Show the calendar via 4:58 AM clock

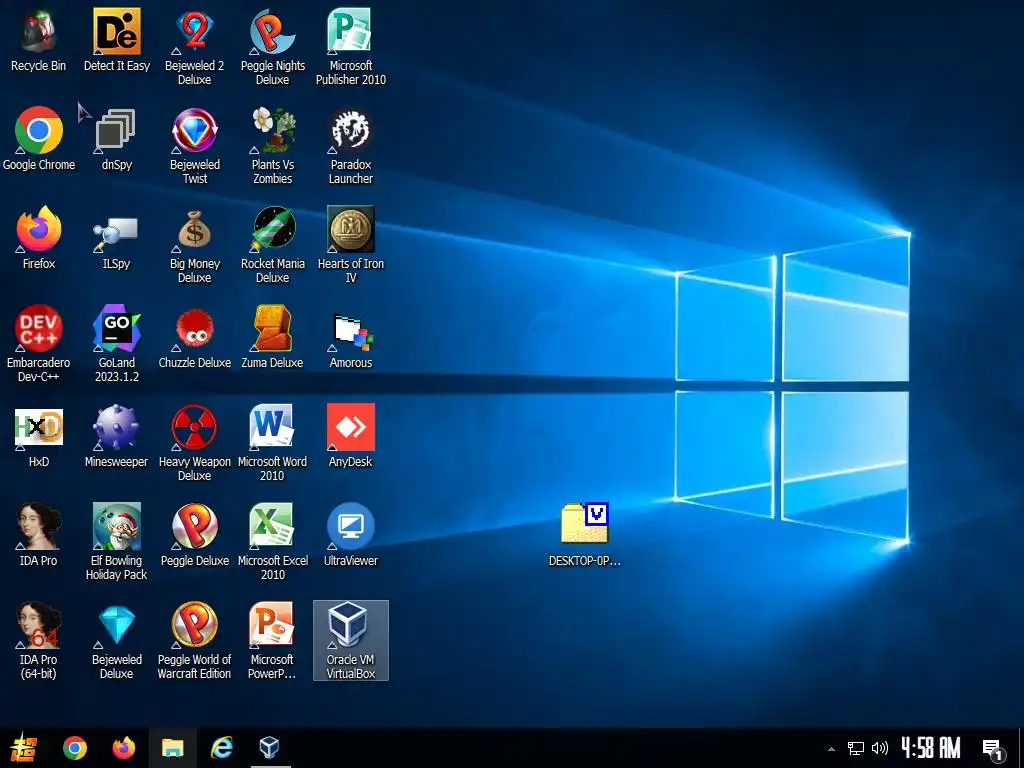pos(931,748)
